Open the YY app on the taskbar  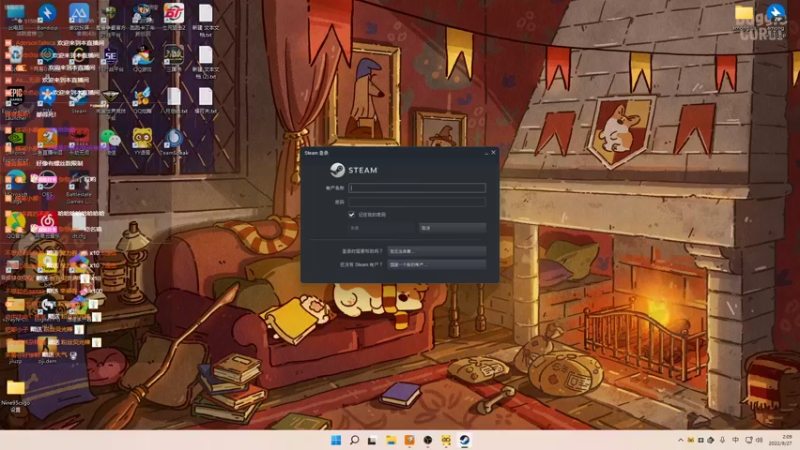446,440
